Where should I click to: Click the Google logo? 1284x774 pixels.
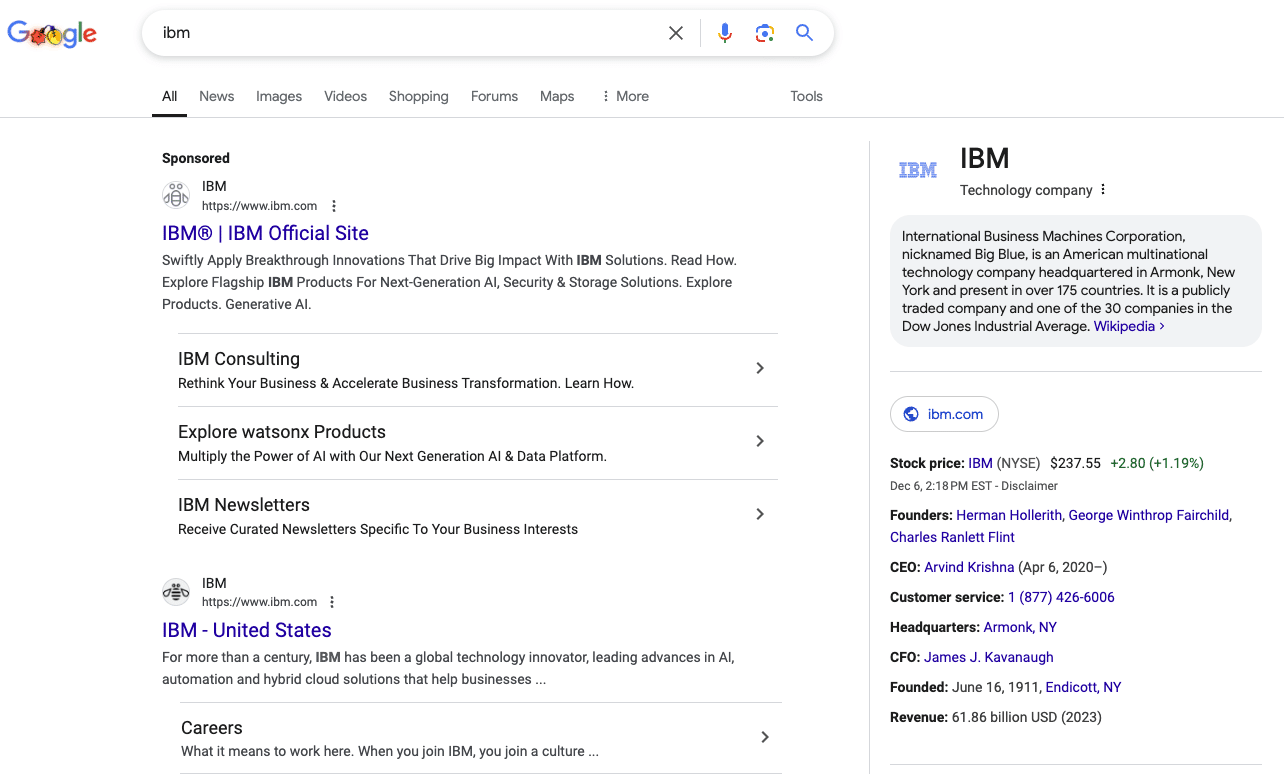[52, 34]
